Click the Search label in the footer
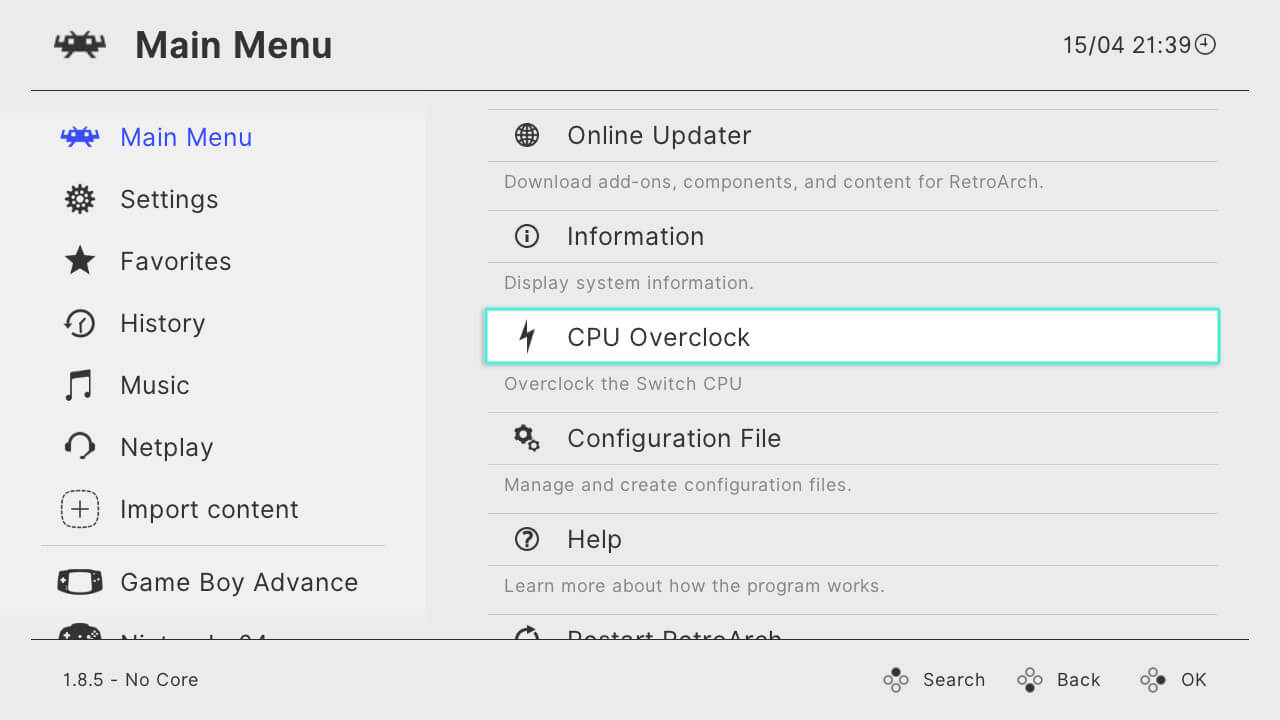This screenshot has width=1280, height=720. coord(954,680)
